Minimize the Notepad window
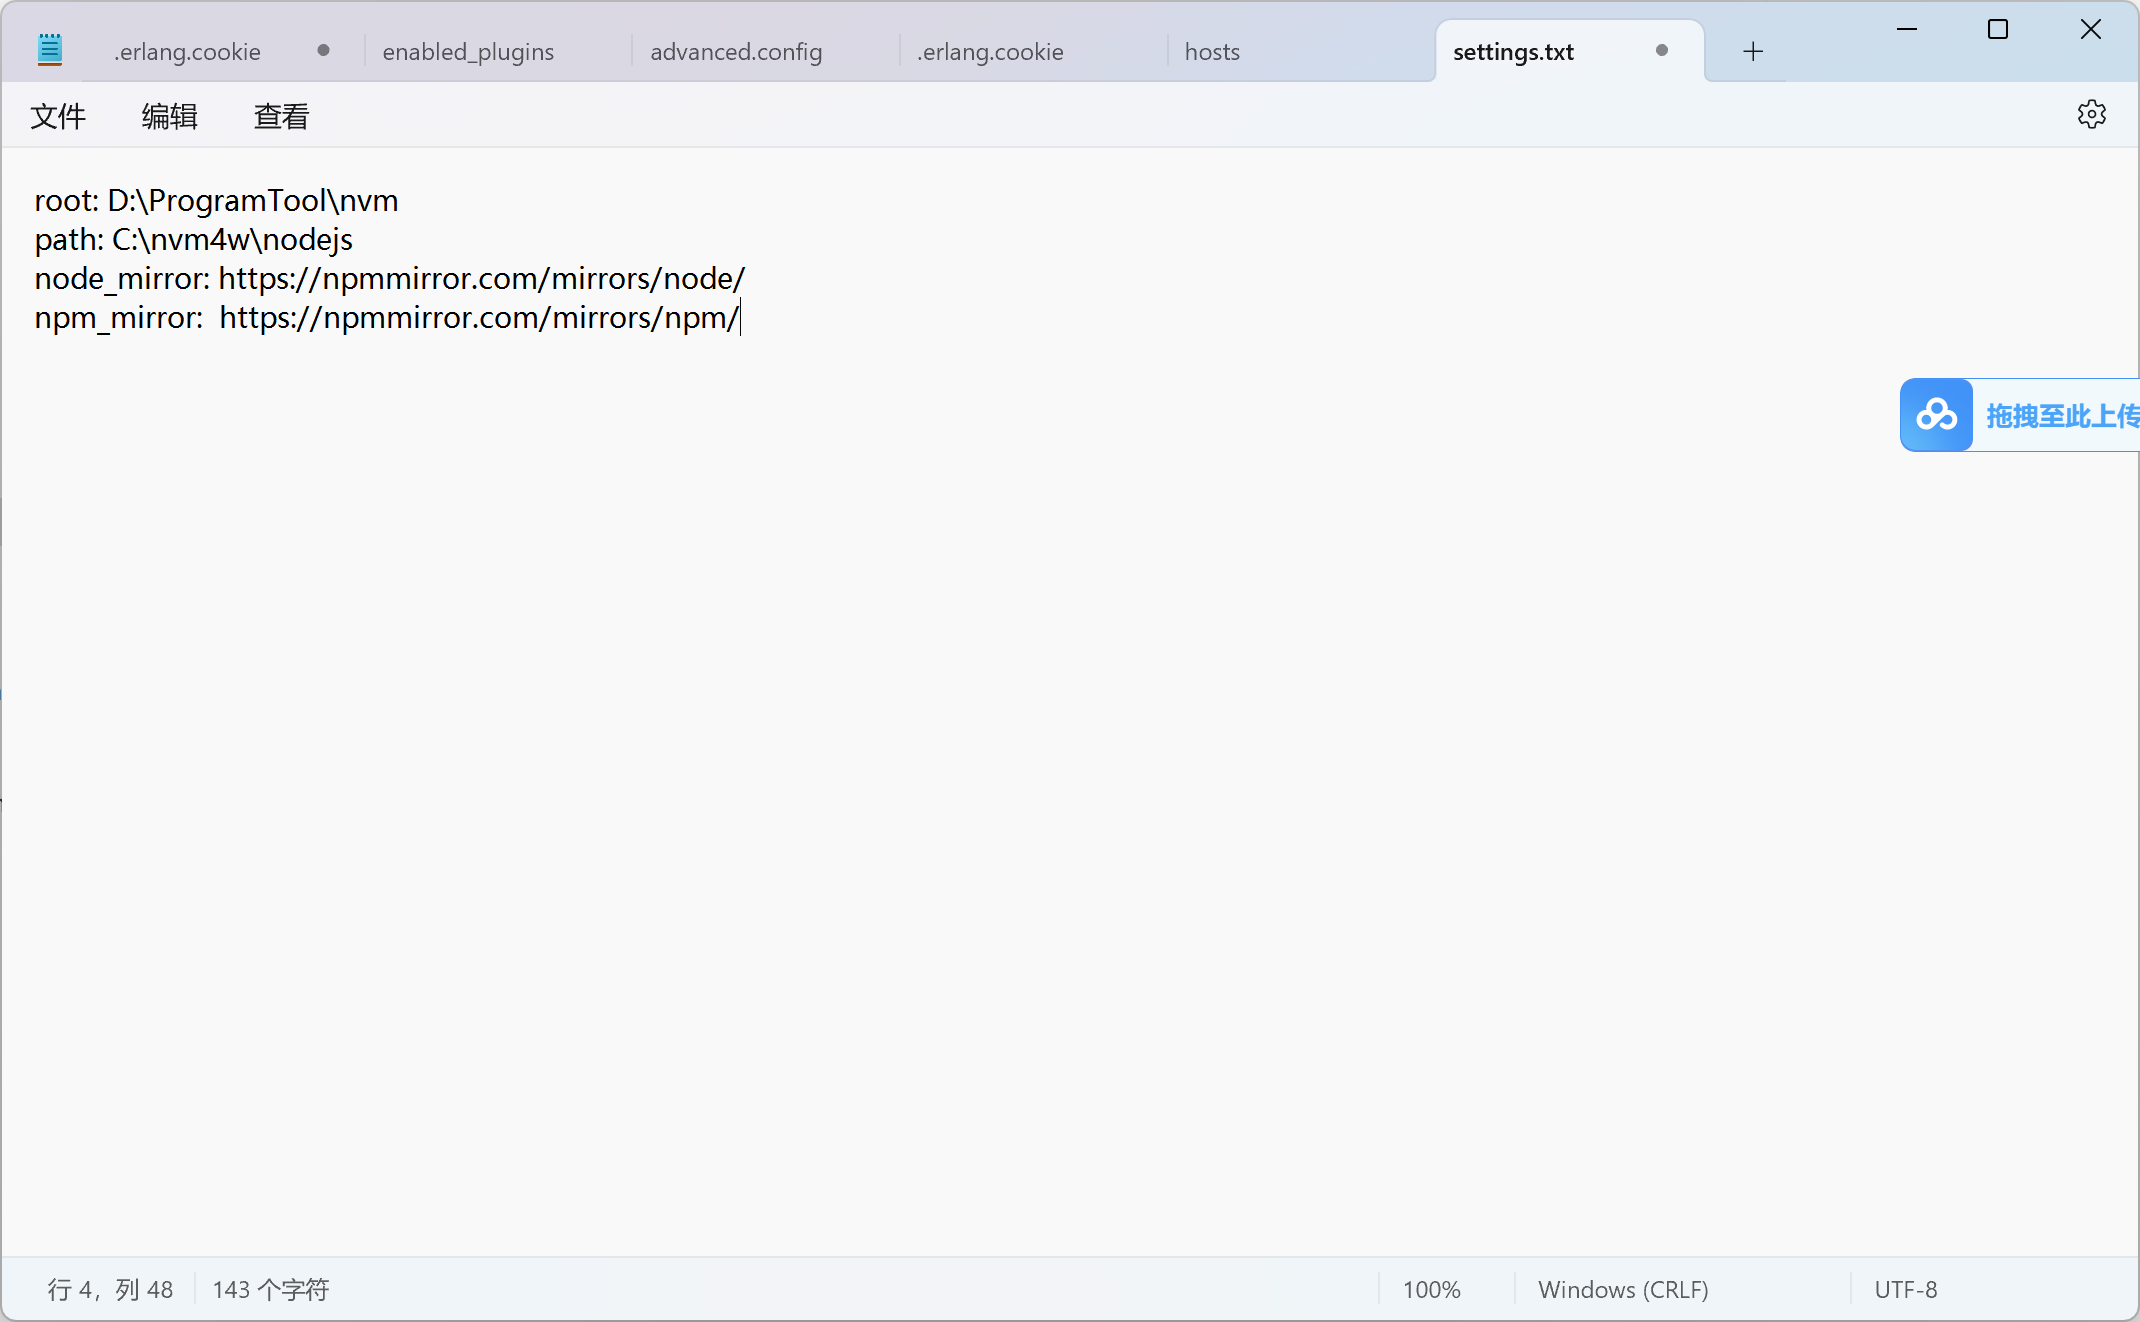The image size is (2140, 1322). 1906,30
